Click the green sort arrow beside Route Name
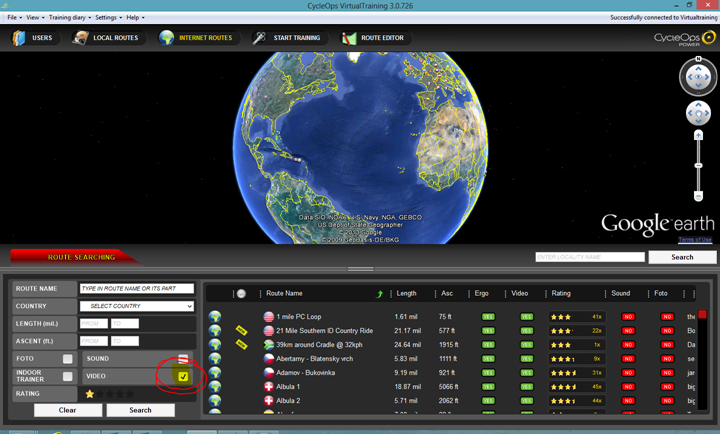720x434 pixels. 379,294
